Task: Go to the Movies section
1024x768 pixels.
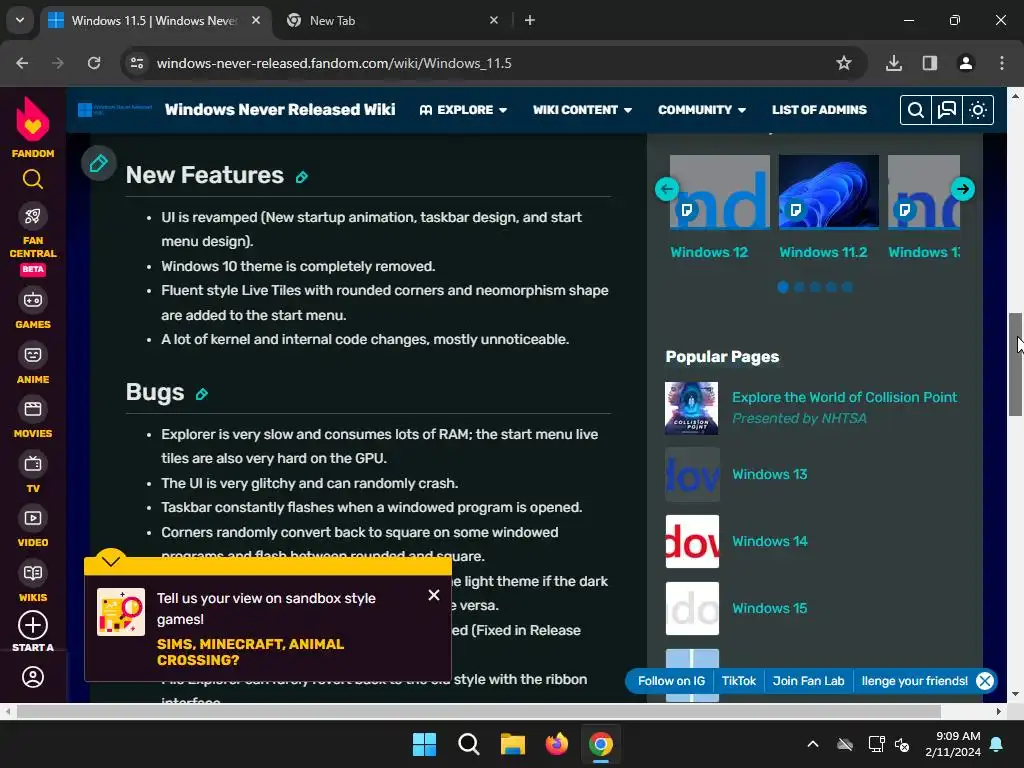Action: pos(33,418)
